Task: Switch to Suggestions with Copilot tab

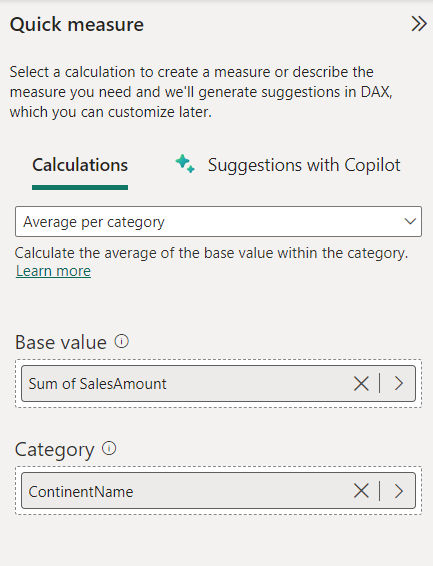Action: pos(304,165)
